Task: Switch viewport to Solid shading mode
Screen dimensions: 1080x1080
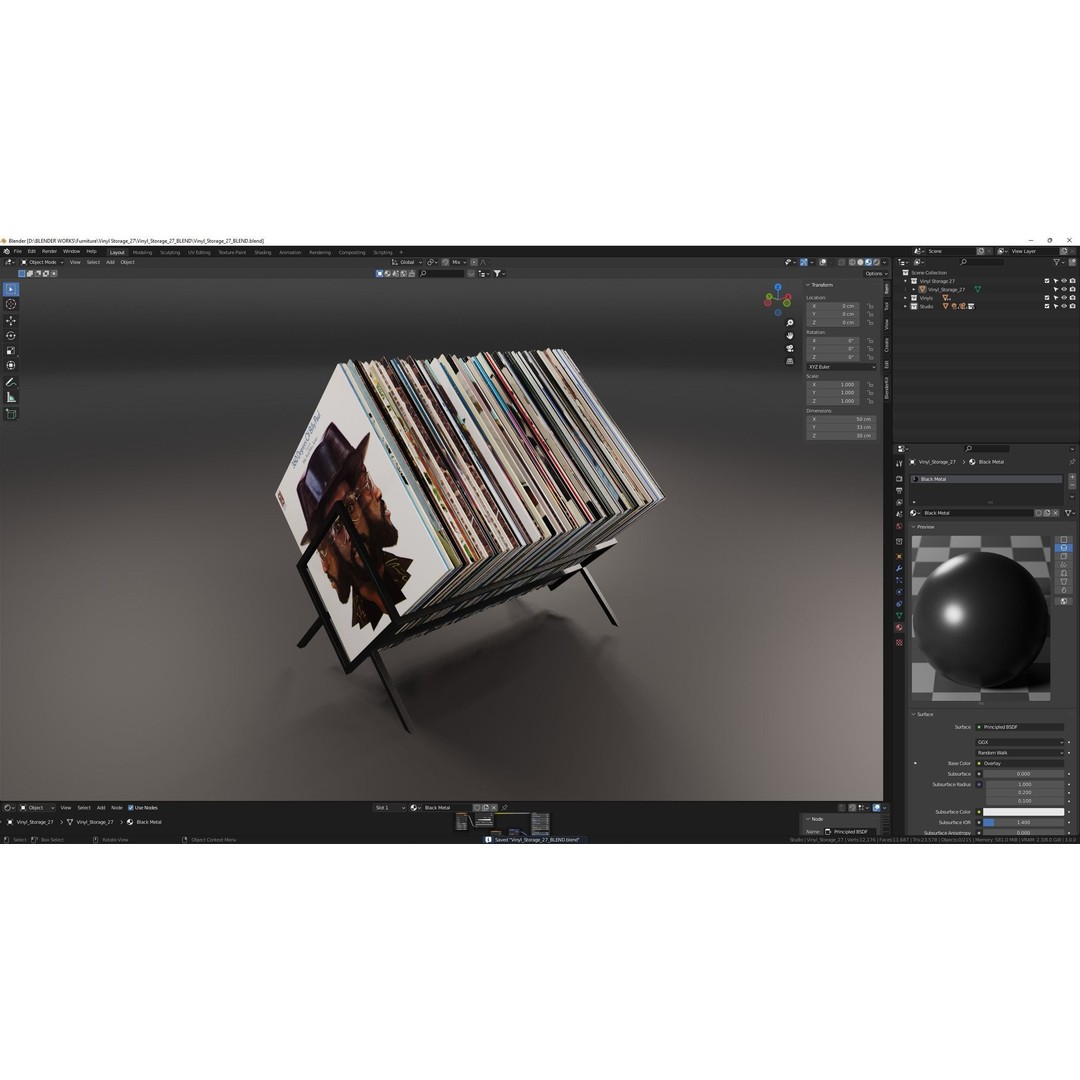Action: pyautogui.click(x=860, y=262)
